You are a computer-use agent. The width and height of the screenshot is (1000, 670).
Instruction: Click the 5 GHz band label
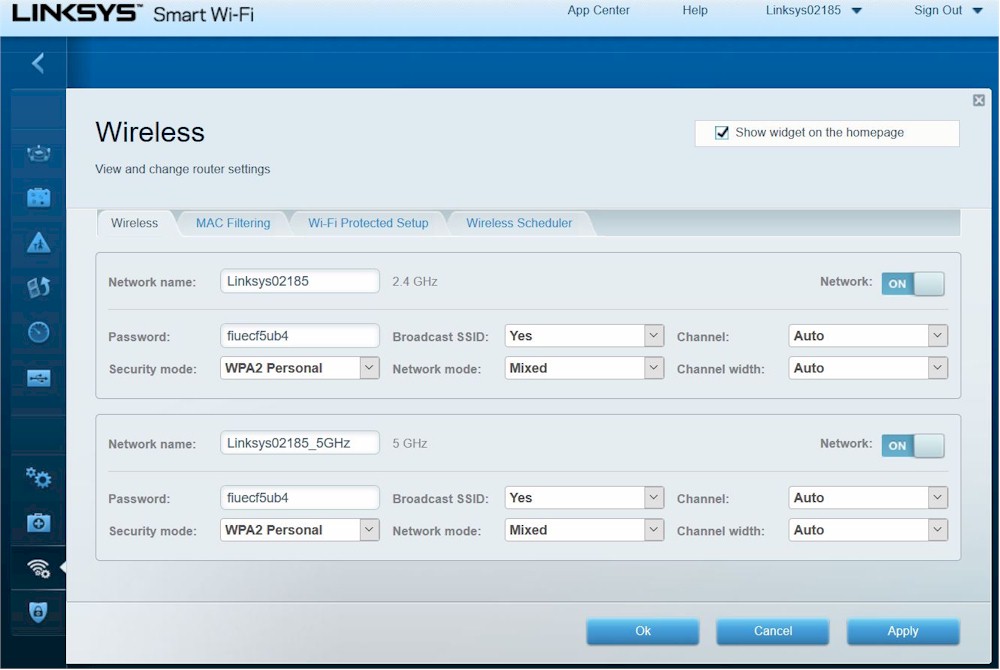coord(409,444)
